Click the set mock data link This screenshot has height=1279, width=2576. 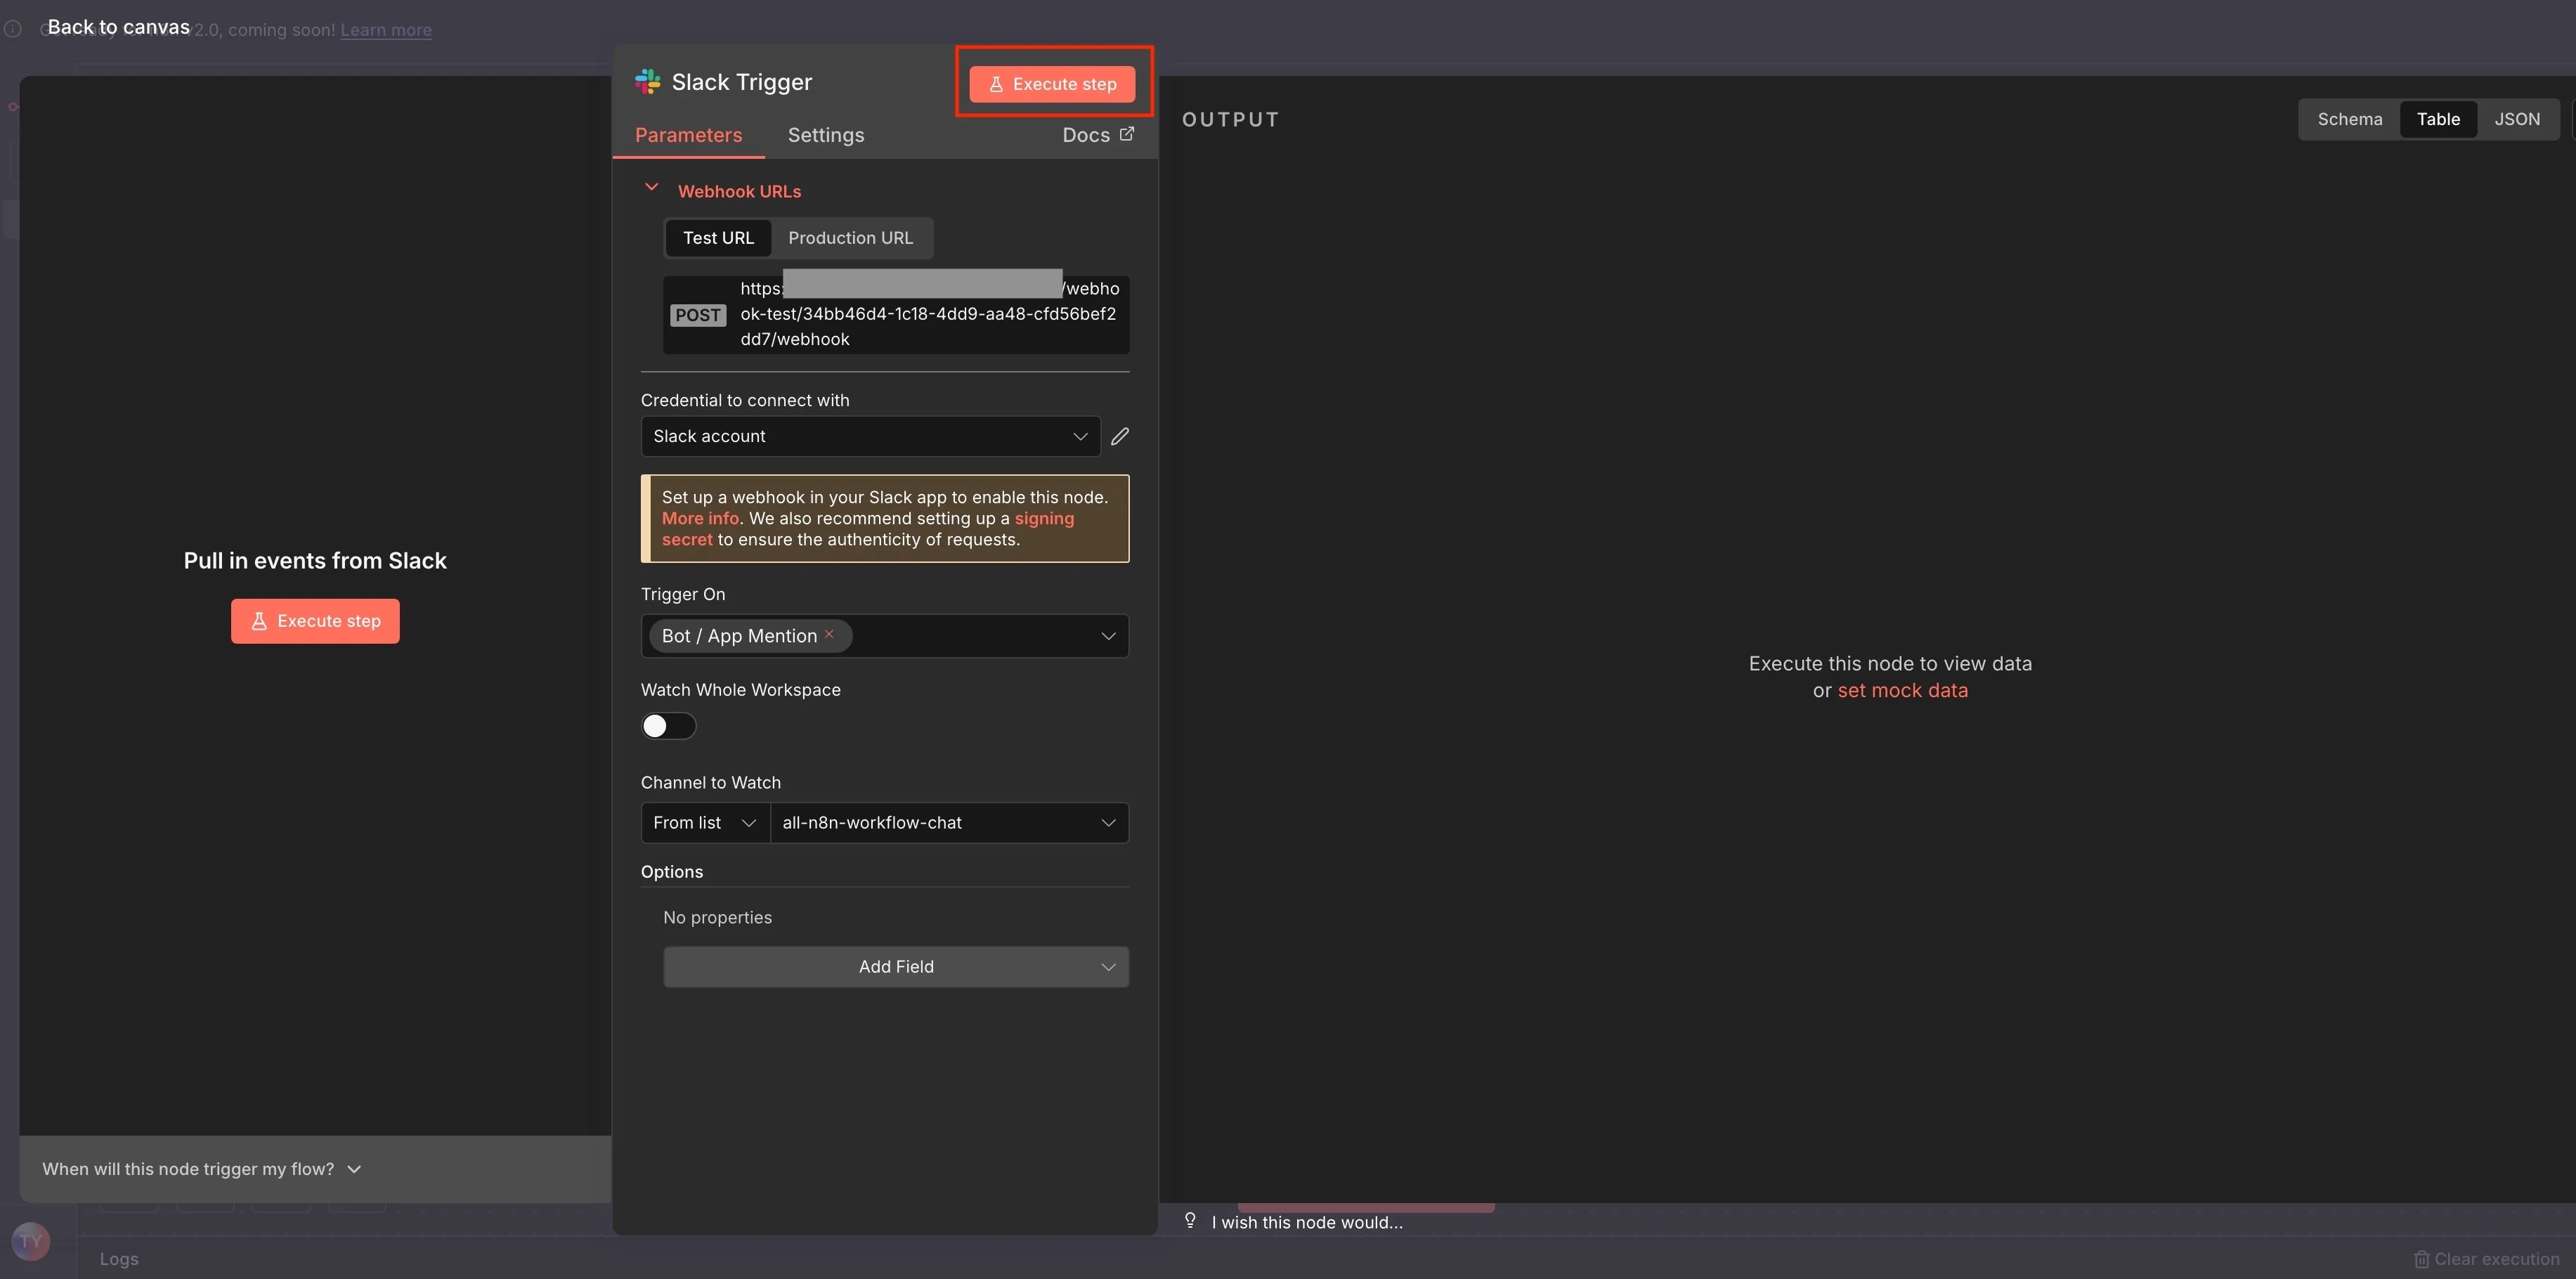point(1902,691)
